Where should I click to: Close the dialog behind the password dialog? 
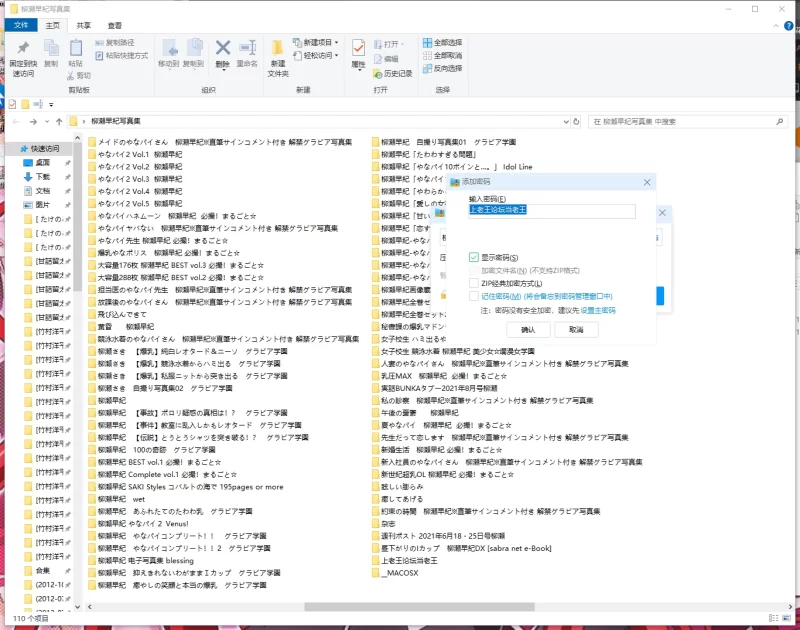point(662,213)
